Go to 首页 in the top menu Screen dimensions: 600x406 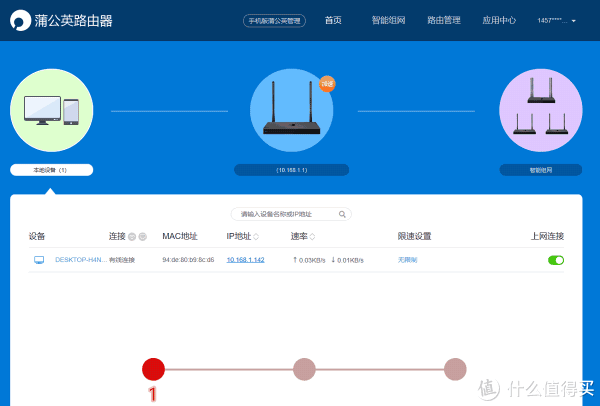[333, 20]
